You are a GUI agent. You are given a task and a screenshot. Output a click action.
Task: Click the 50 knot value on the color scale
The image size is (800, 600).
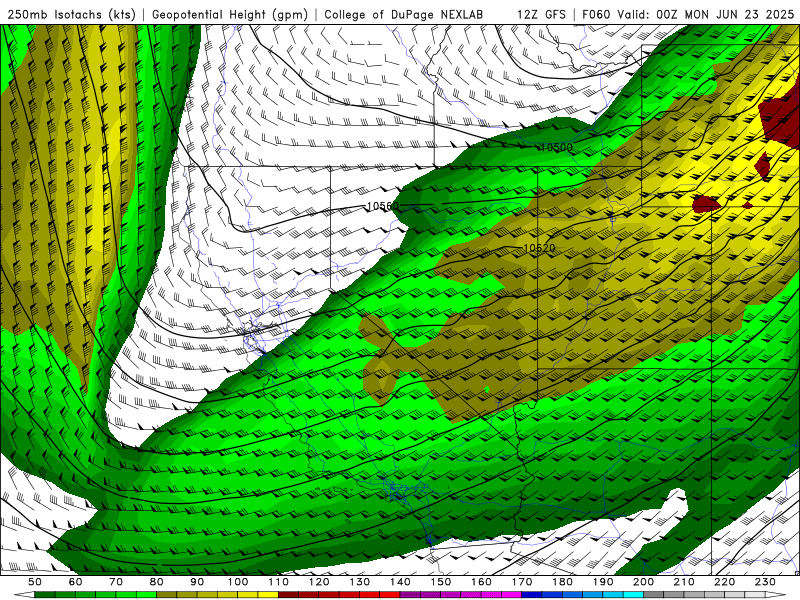35,582
